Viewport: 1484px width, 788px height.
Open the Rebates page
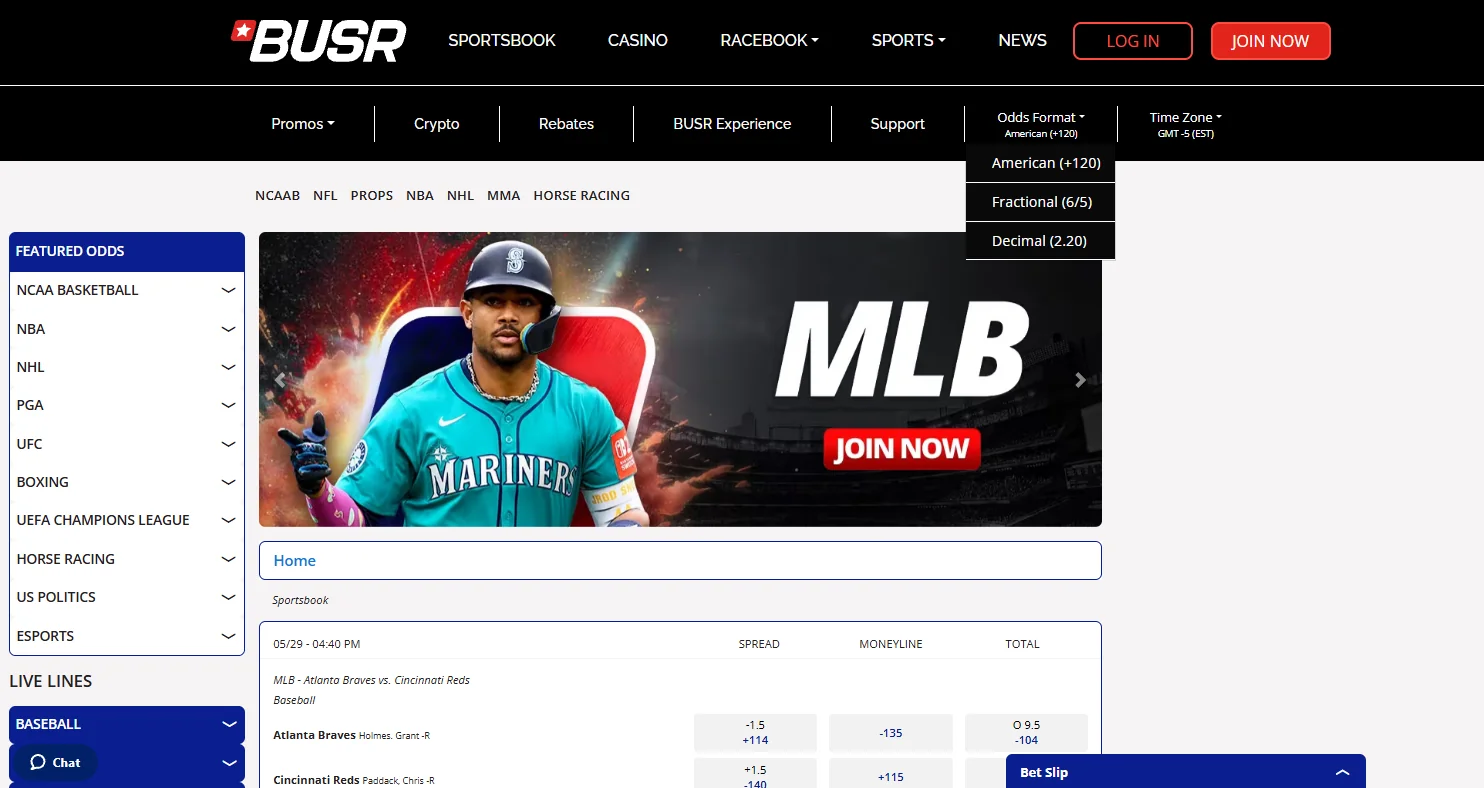(x=566, y=124)
